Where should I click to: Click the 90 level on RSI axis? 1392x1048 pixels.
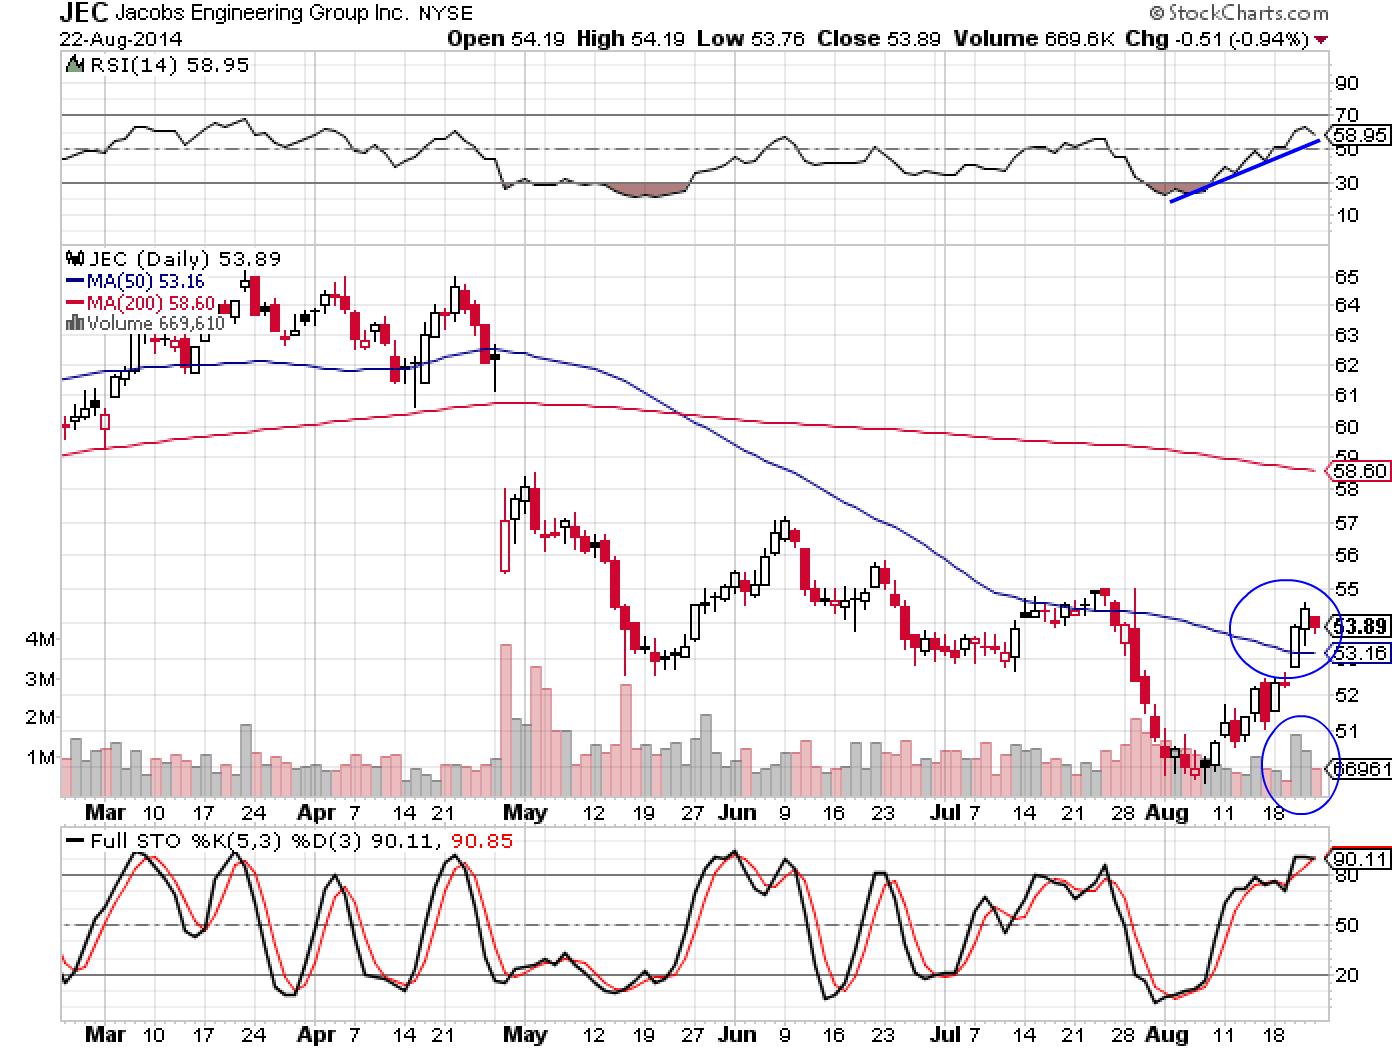(1347, 84)
